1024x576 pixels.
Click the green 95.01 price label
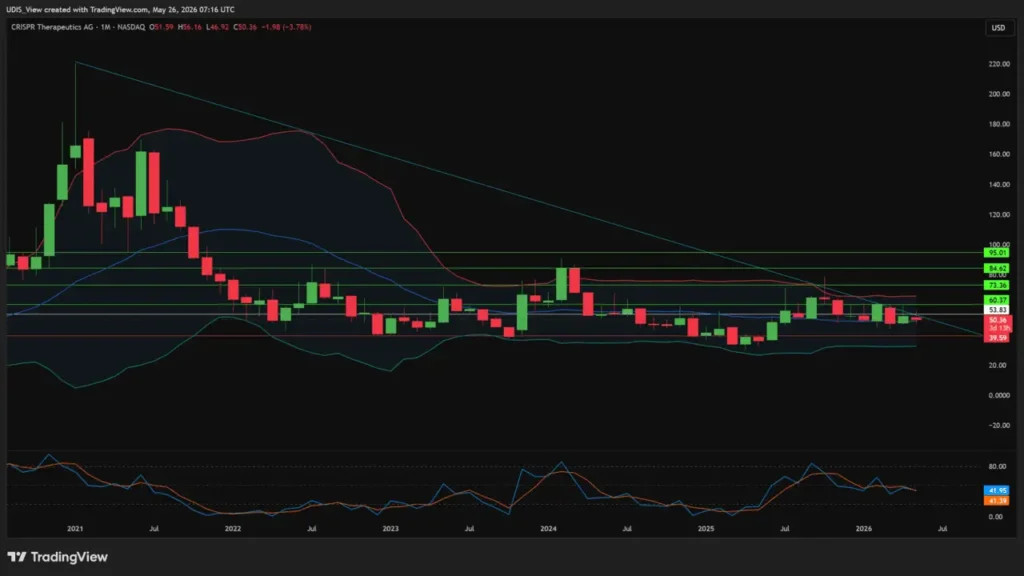pyautogui.click(x=997, y=253)
